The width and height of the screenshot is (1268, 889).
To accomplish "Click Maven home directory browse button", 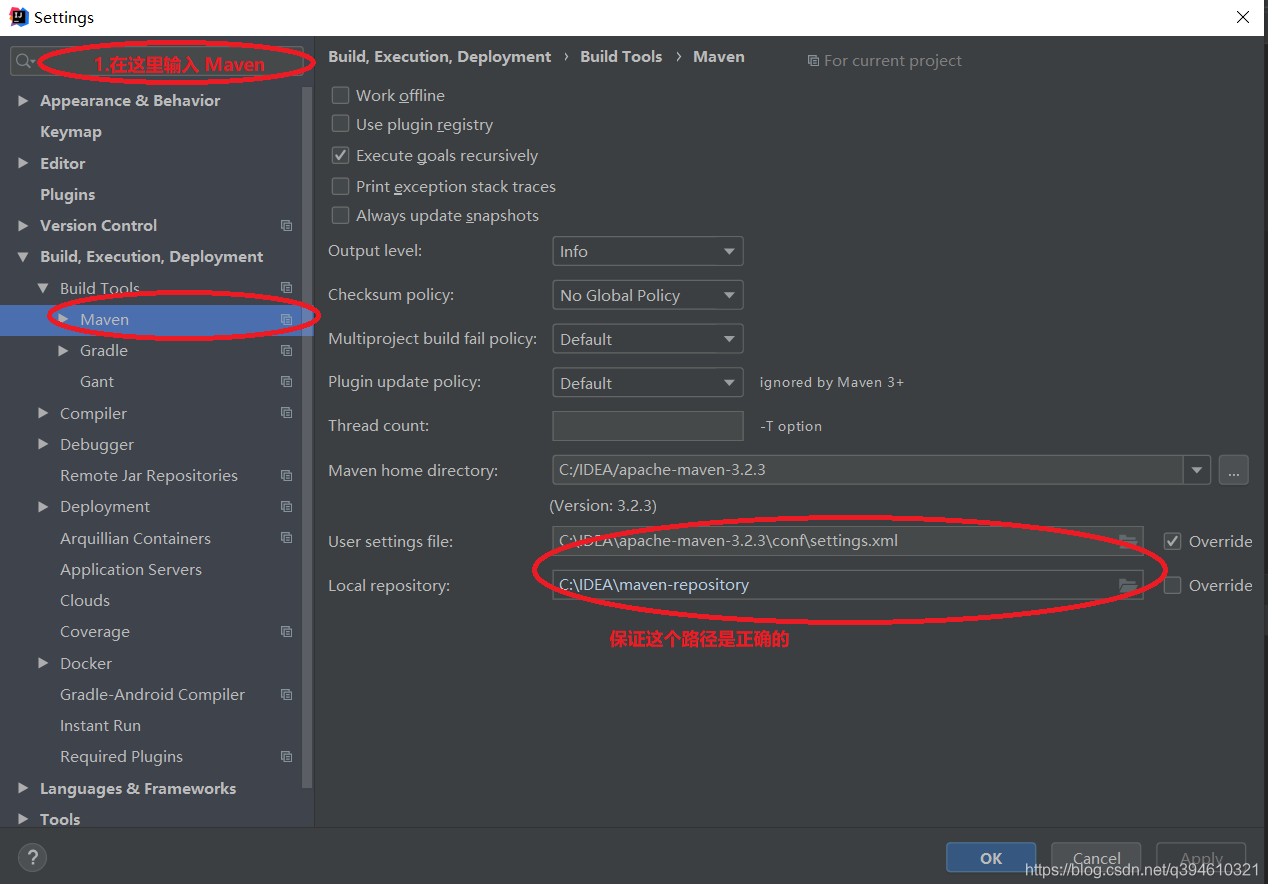I will click(1233, 470).
